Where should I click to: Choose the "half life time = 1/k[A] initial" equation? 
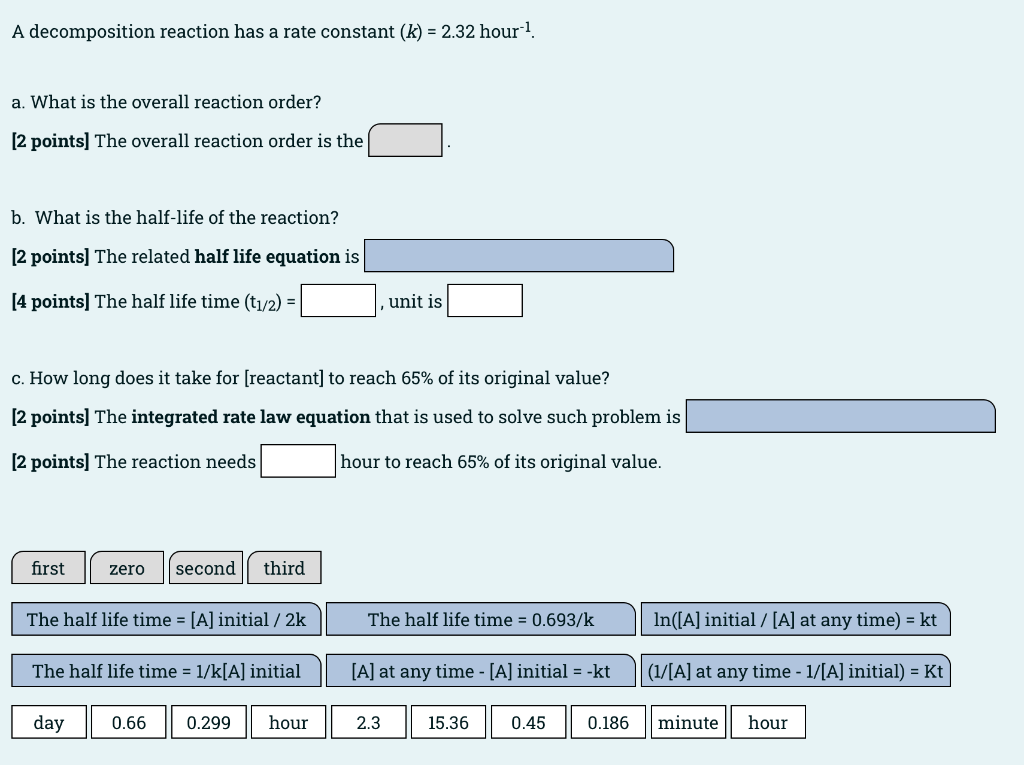pyautogui.click(x=166, y=671)
